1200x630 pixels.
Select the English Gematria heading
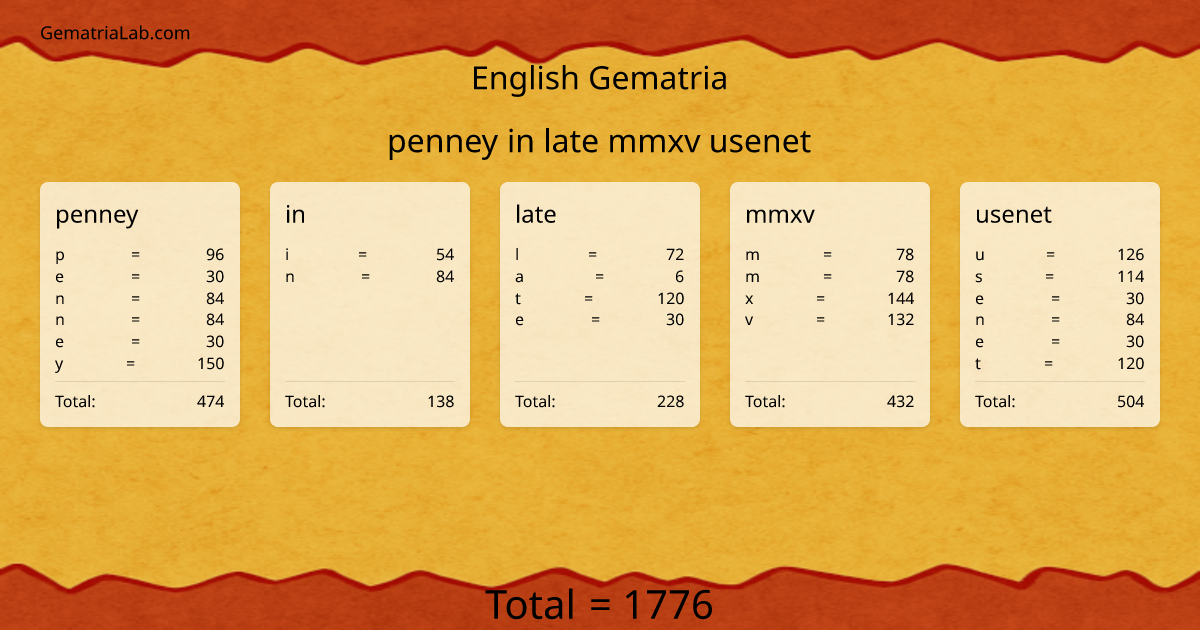(599, 78)
